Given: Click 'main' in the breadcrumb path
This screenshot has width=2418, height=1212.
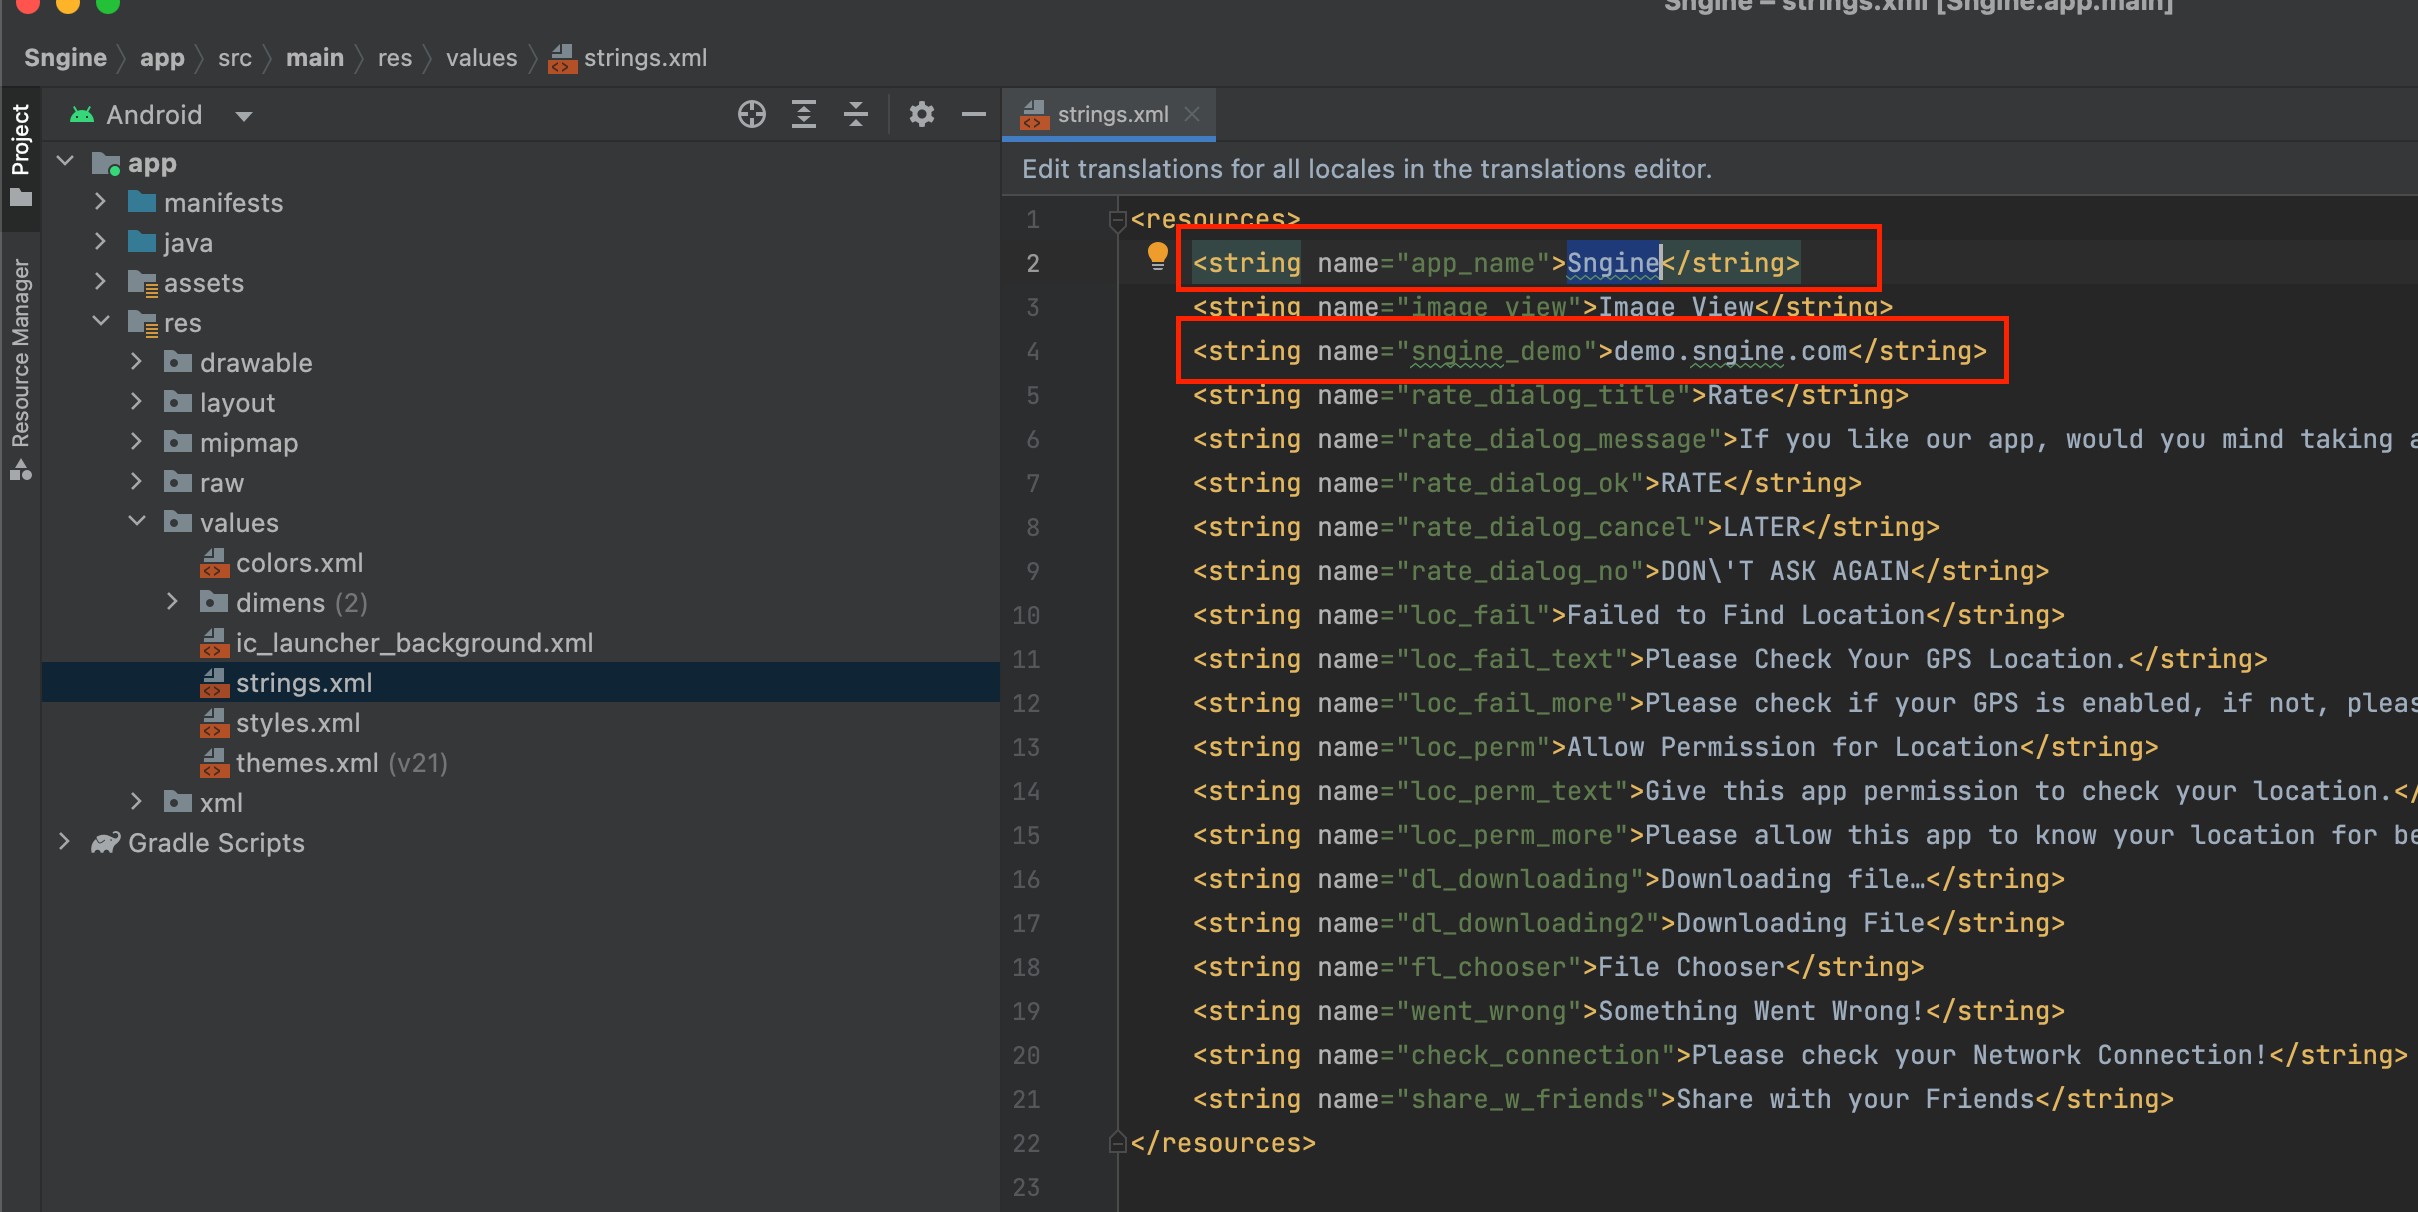Looking at the screenshot, I should tap(314, 58).
